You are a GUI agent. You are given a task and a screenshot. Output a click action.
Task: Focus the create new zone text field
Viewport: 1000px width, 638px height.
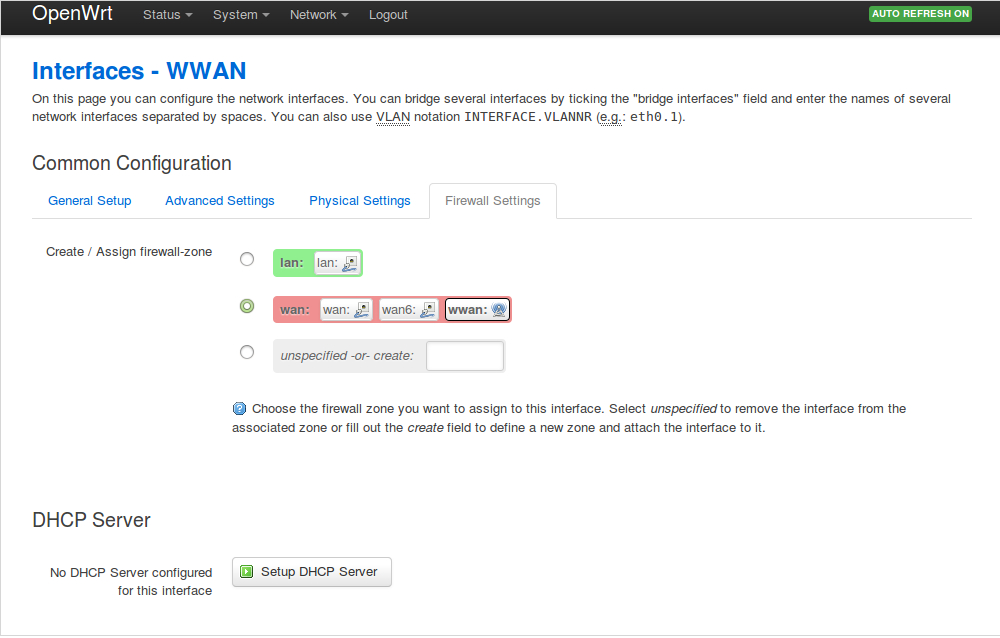click(x=465, y=356)
